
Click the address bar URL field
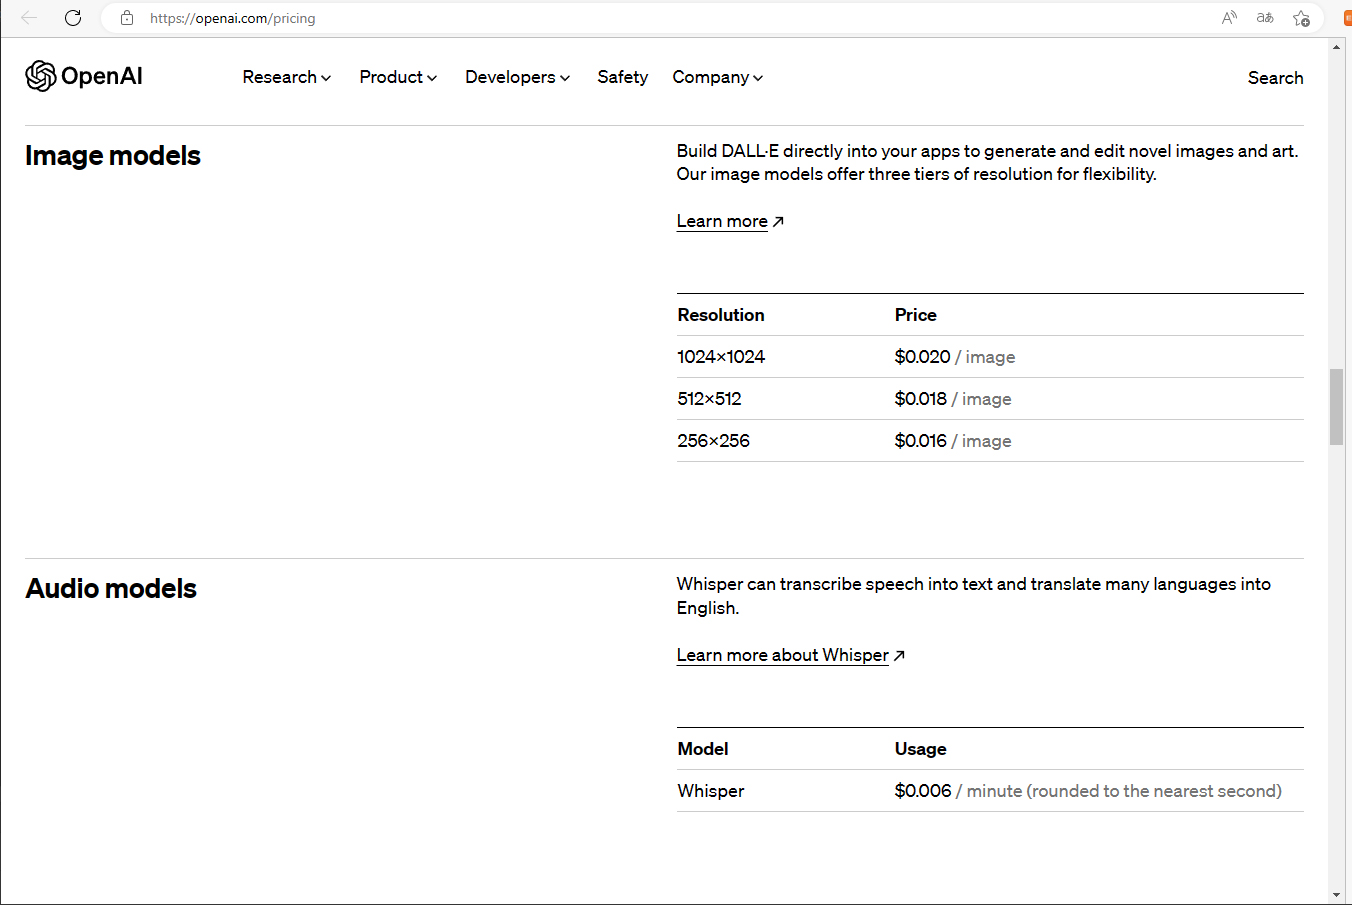point(600,18)
